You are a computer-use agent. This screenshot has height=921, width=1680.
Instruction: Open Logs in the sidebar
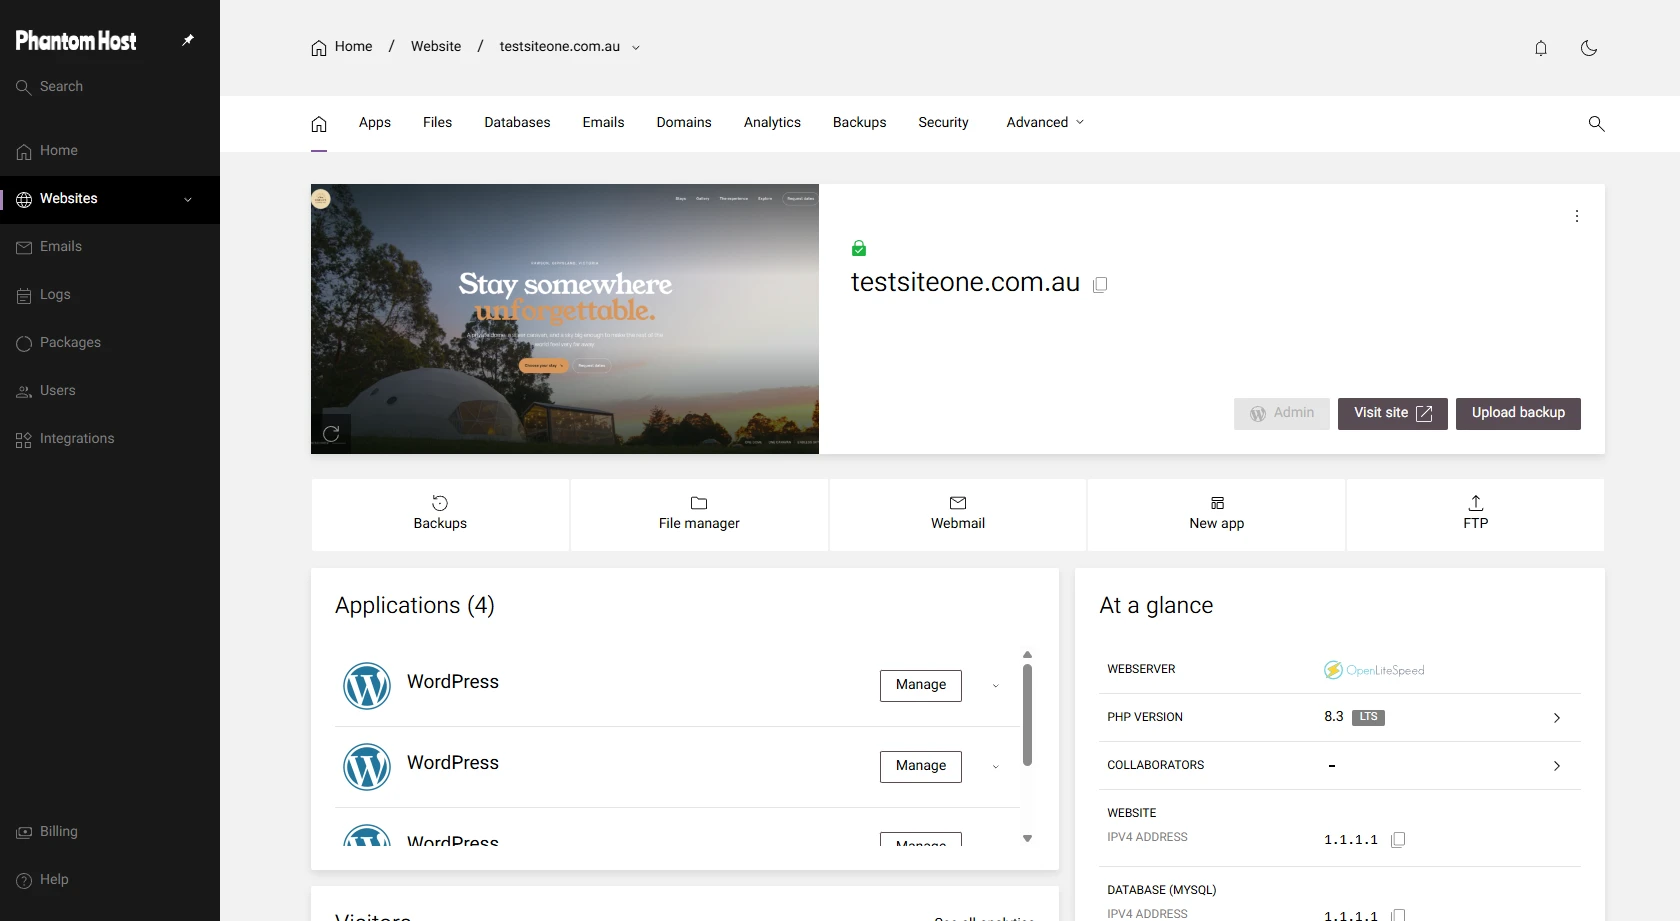pos(110,295)
